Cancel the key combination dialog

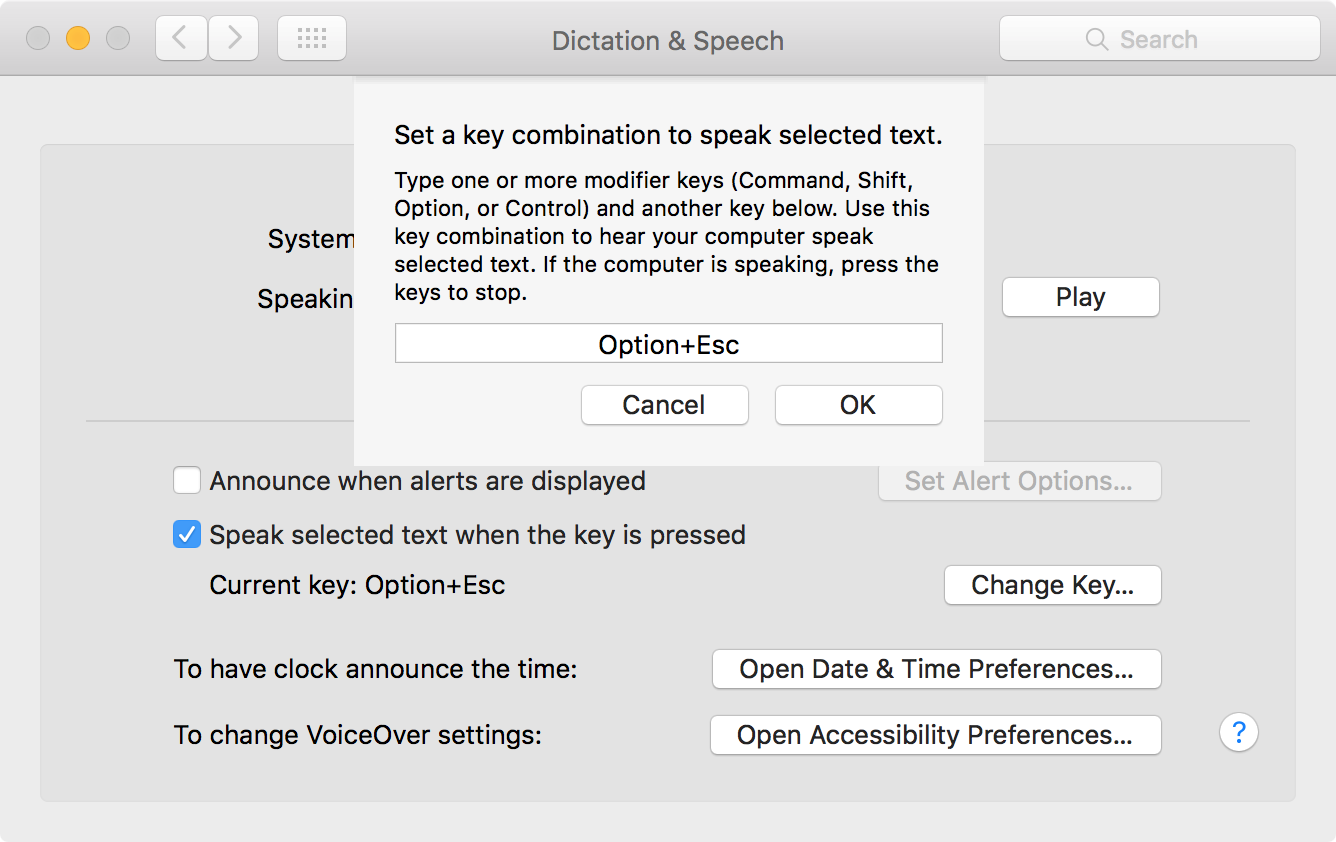(664, 405)
